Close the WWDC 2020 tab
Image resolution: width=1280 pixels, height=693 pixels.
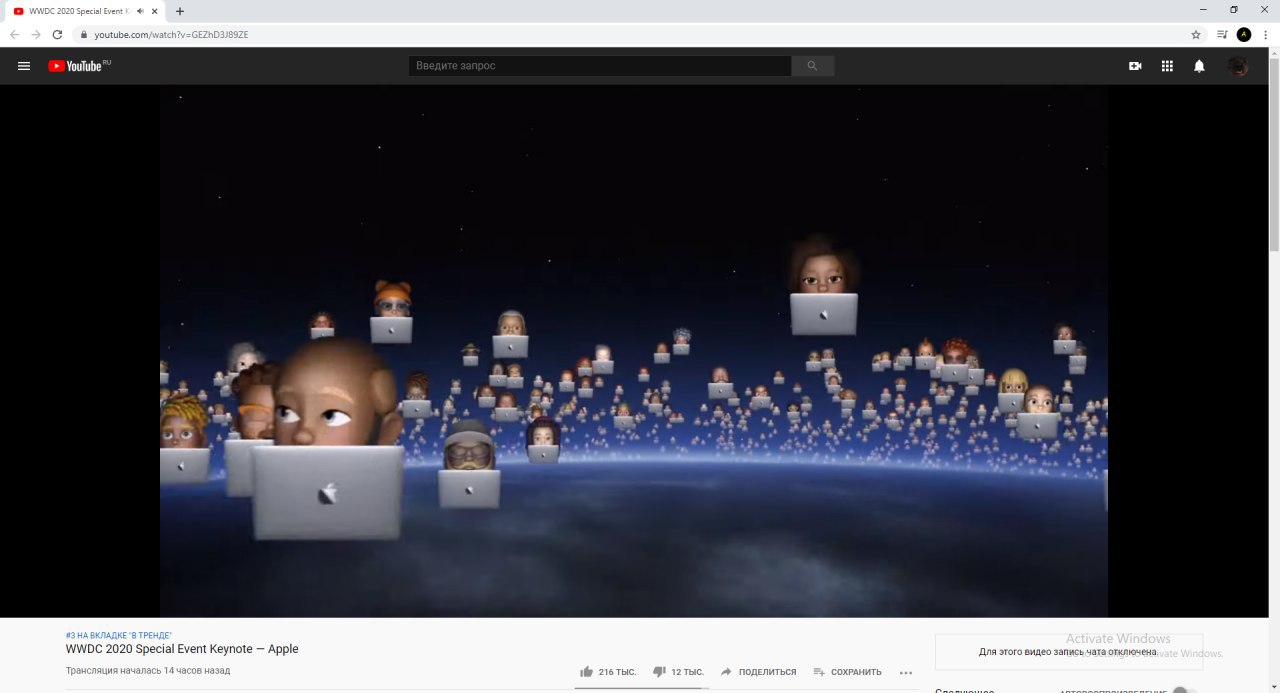click(x=154, y=11)
